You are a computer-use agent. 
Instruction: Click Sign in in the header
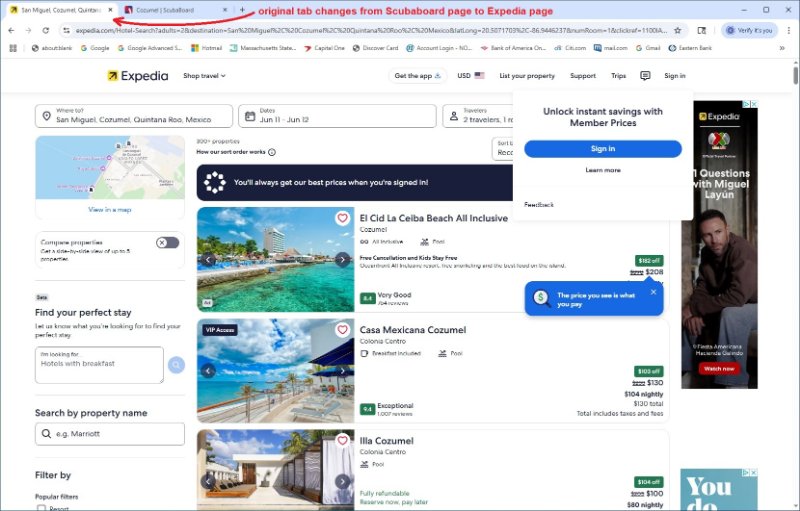[x=674, y=75]
